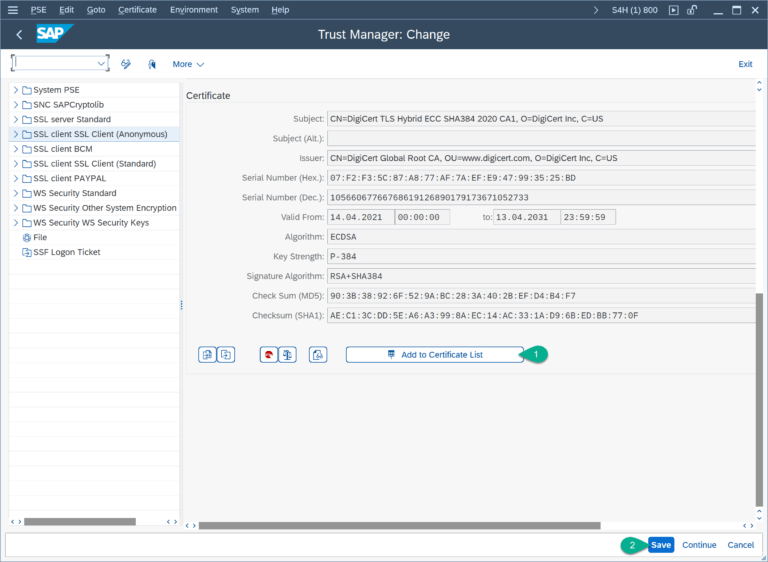768x562 pixels.
Task: Click the second certificate export icon
Action: pos(226,354)
